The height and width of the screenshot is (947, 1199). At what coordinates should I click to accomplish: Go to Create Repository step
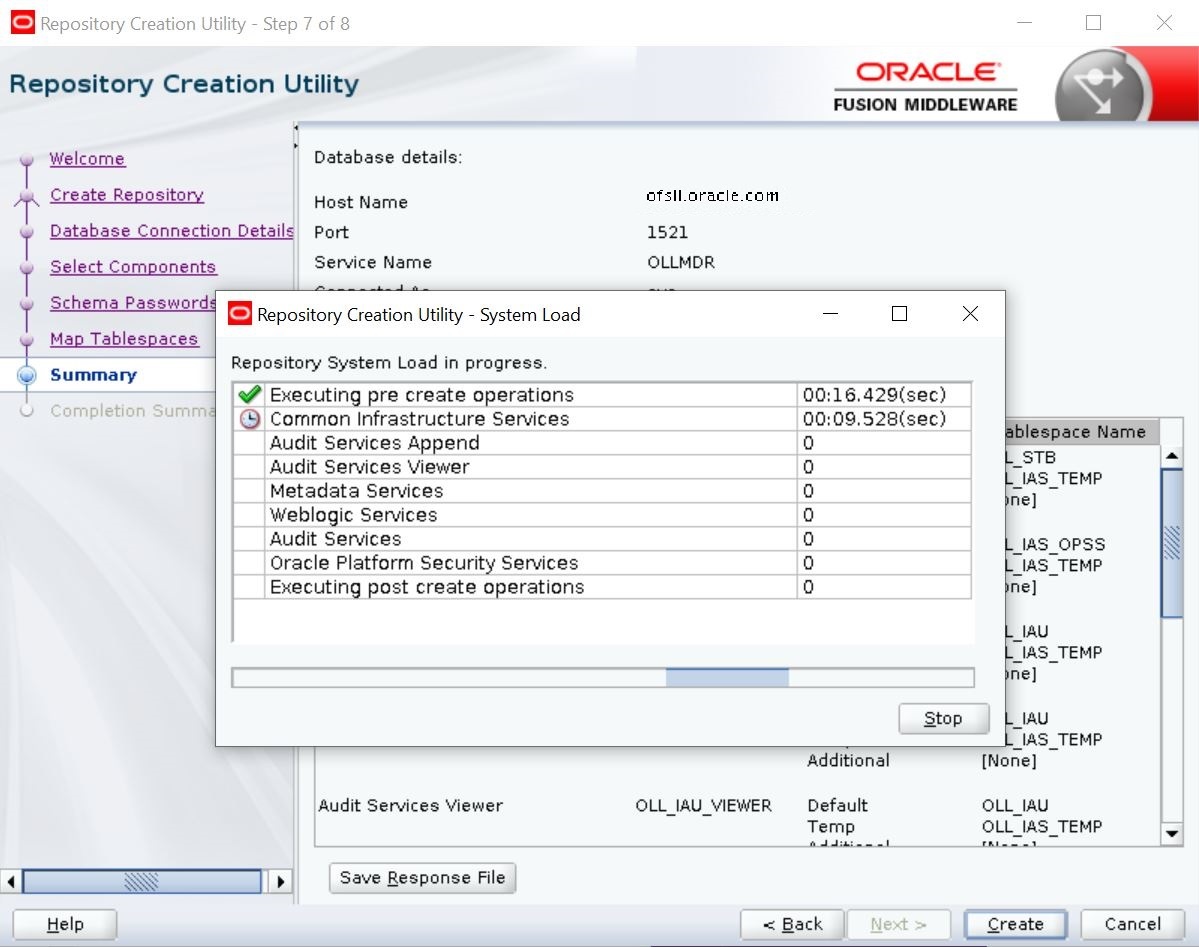point(127,195)
